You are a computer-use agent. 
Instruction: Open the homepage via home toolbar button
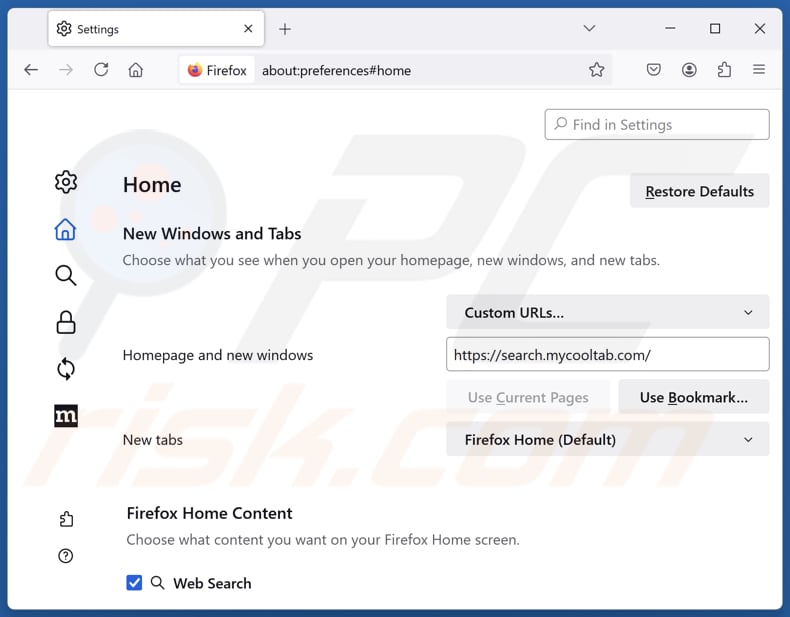tap(136, 70)
